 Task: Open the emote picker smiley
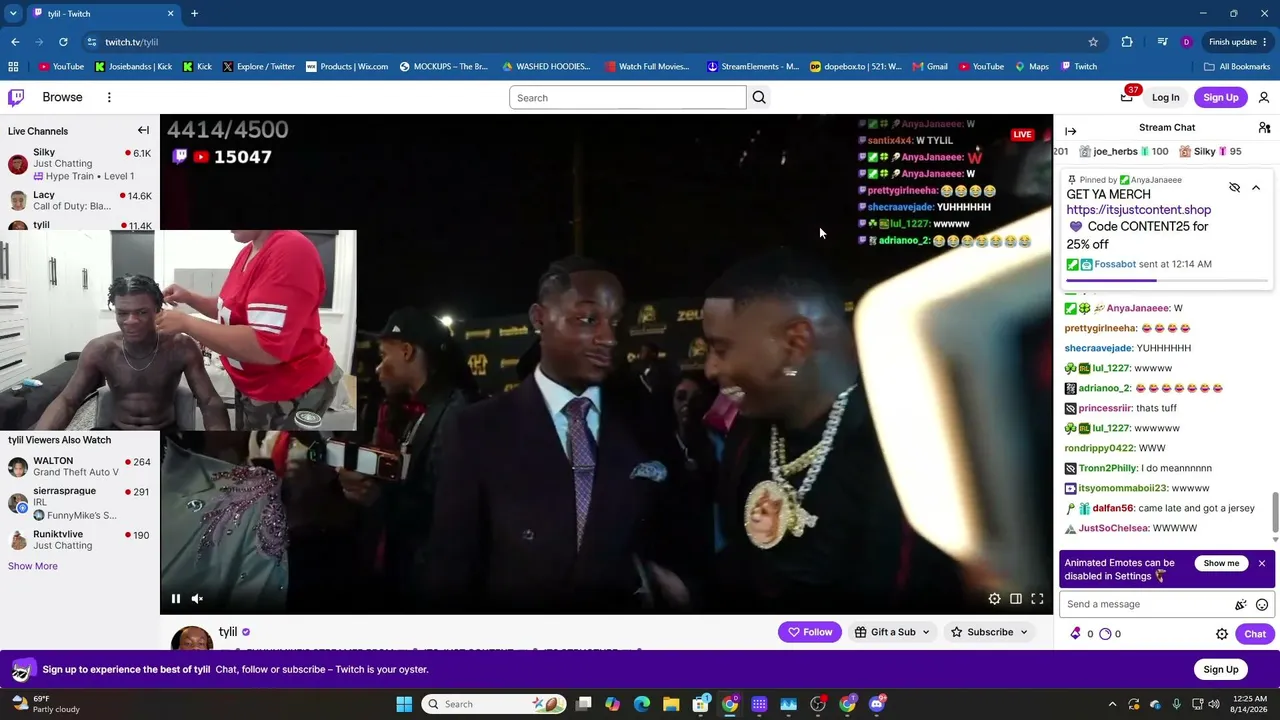point(1262,605)
